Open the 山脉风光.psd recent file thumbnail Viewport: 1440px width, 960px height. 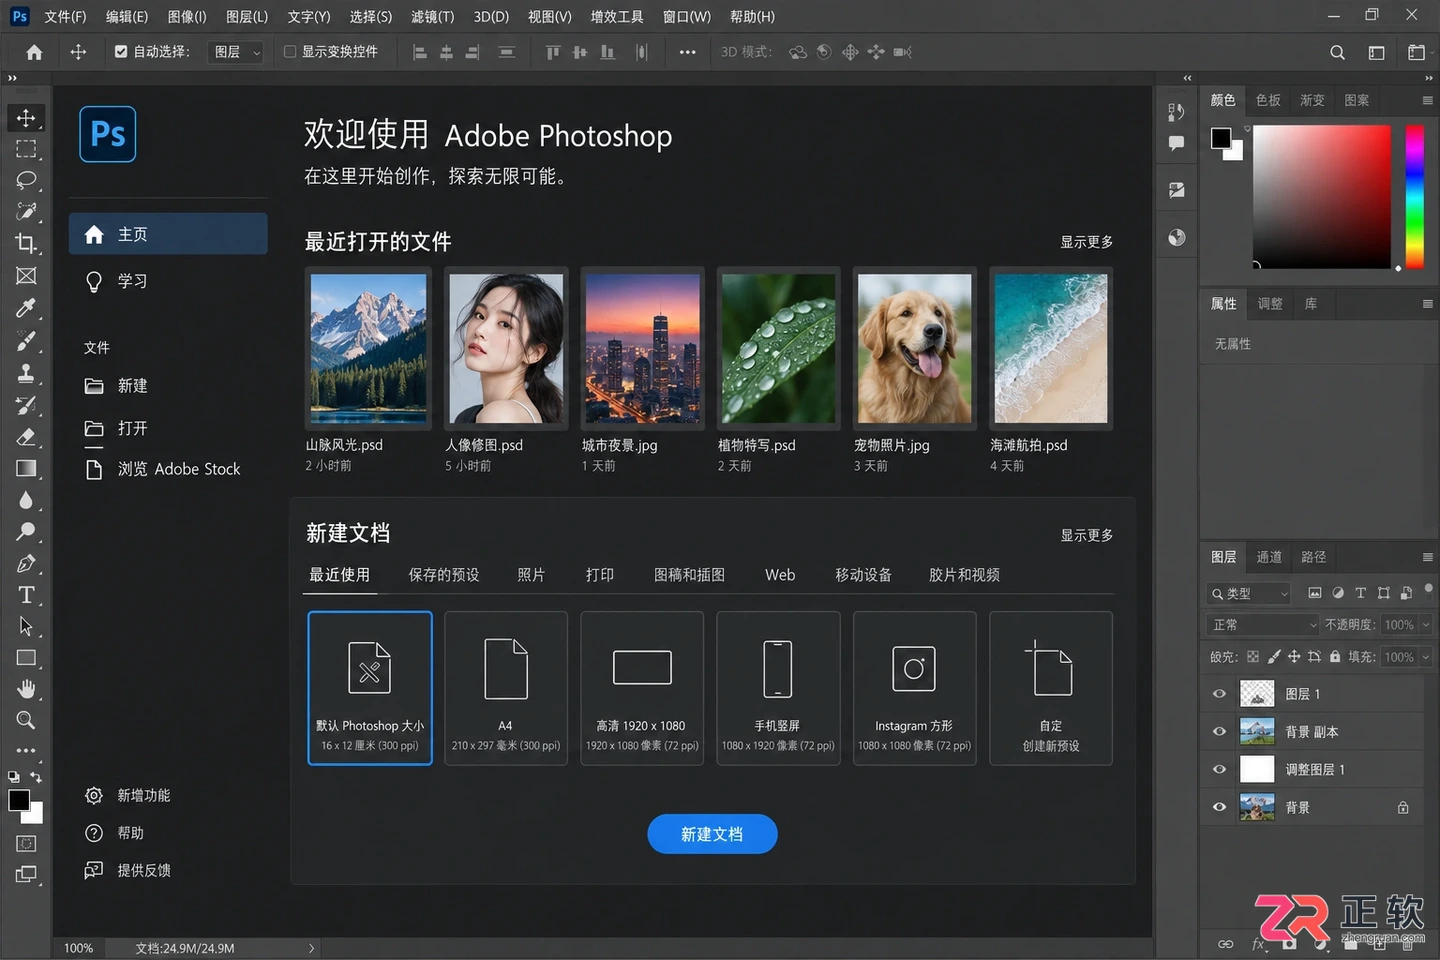point(369,348)
